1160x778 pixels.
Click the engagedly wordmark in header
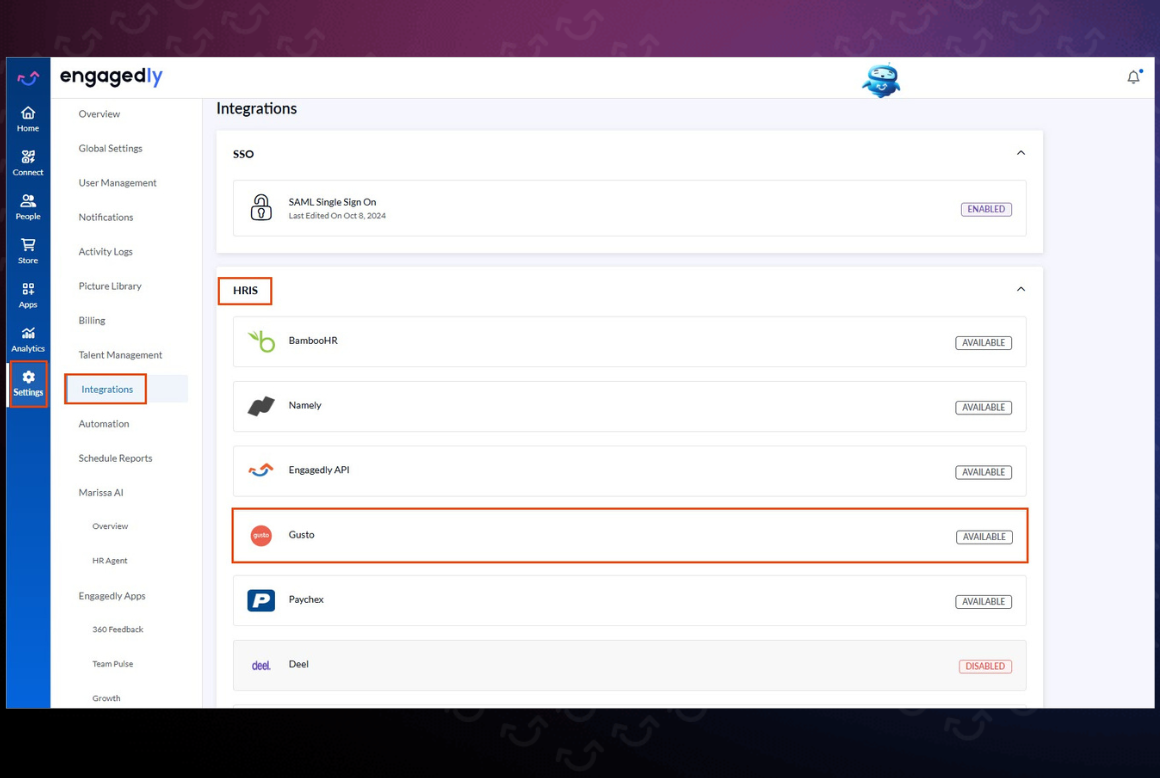pyautogui.click(x=111, y=77)
